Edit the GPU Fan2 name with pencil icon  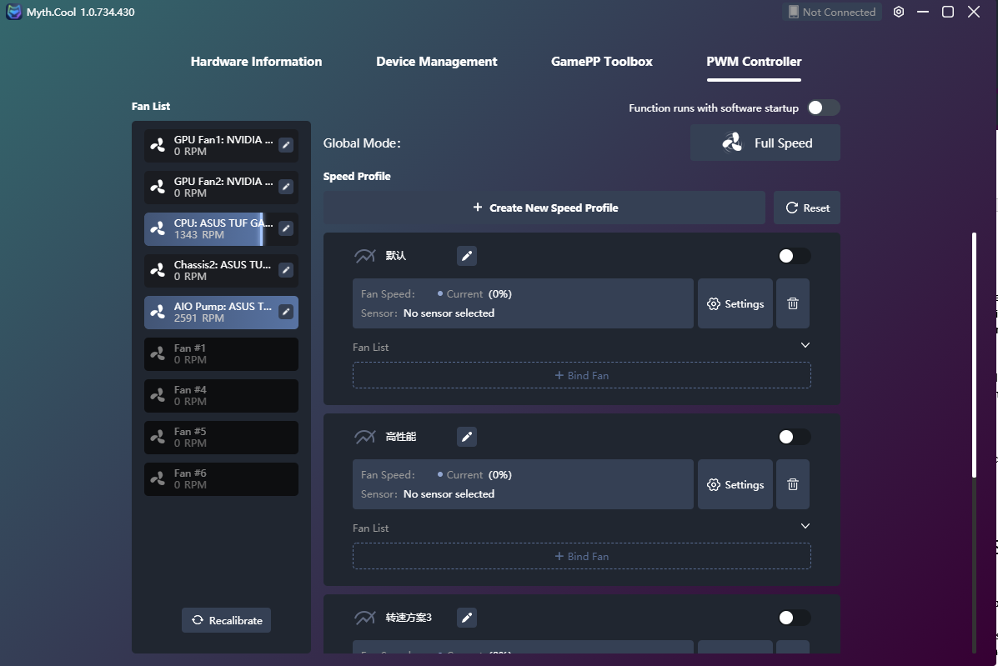286,187
